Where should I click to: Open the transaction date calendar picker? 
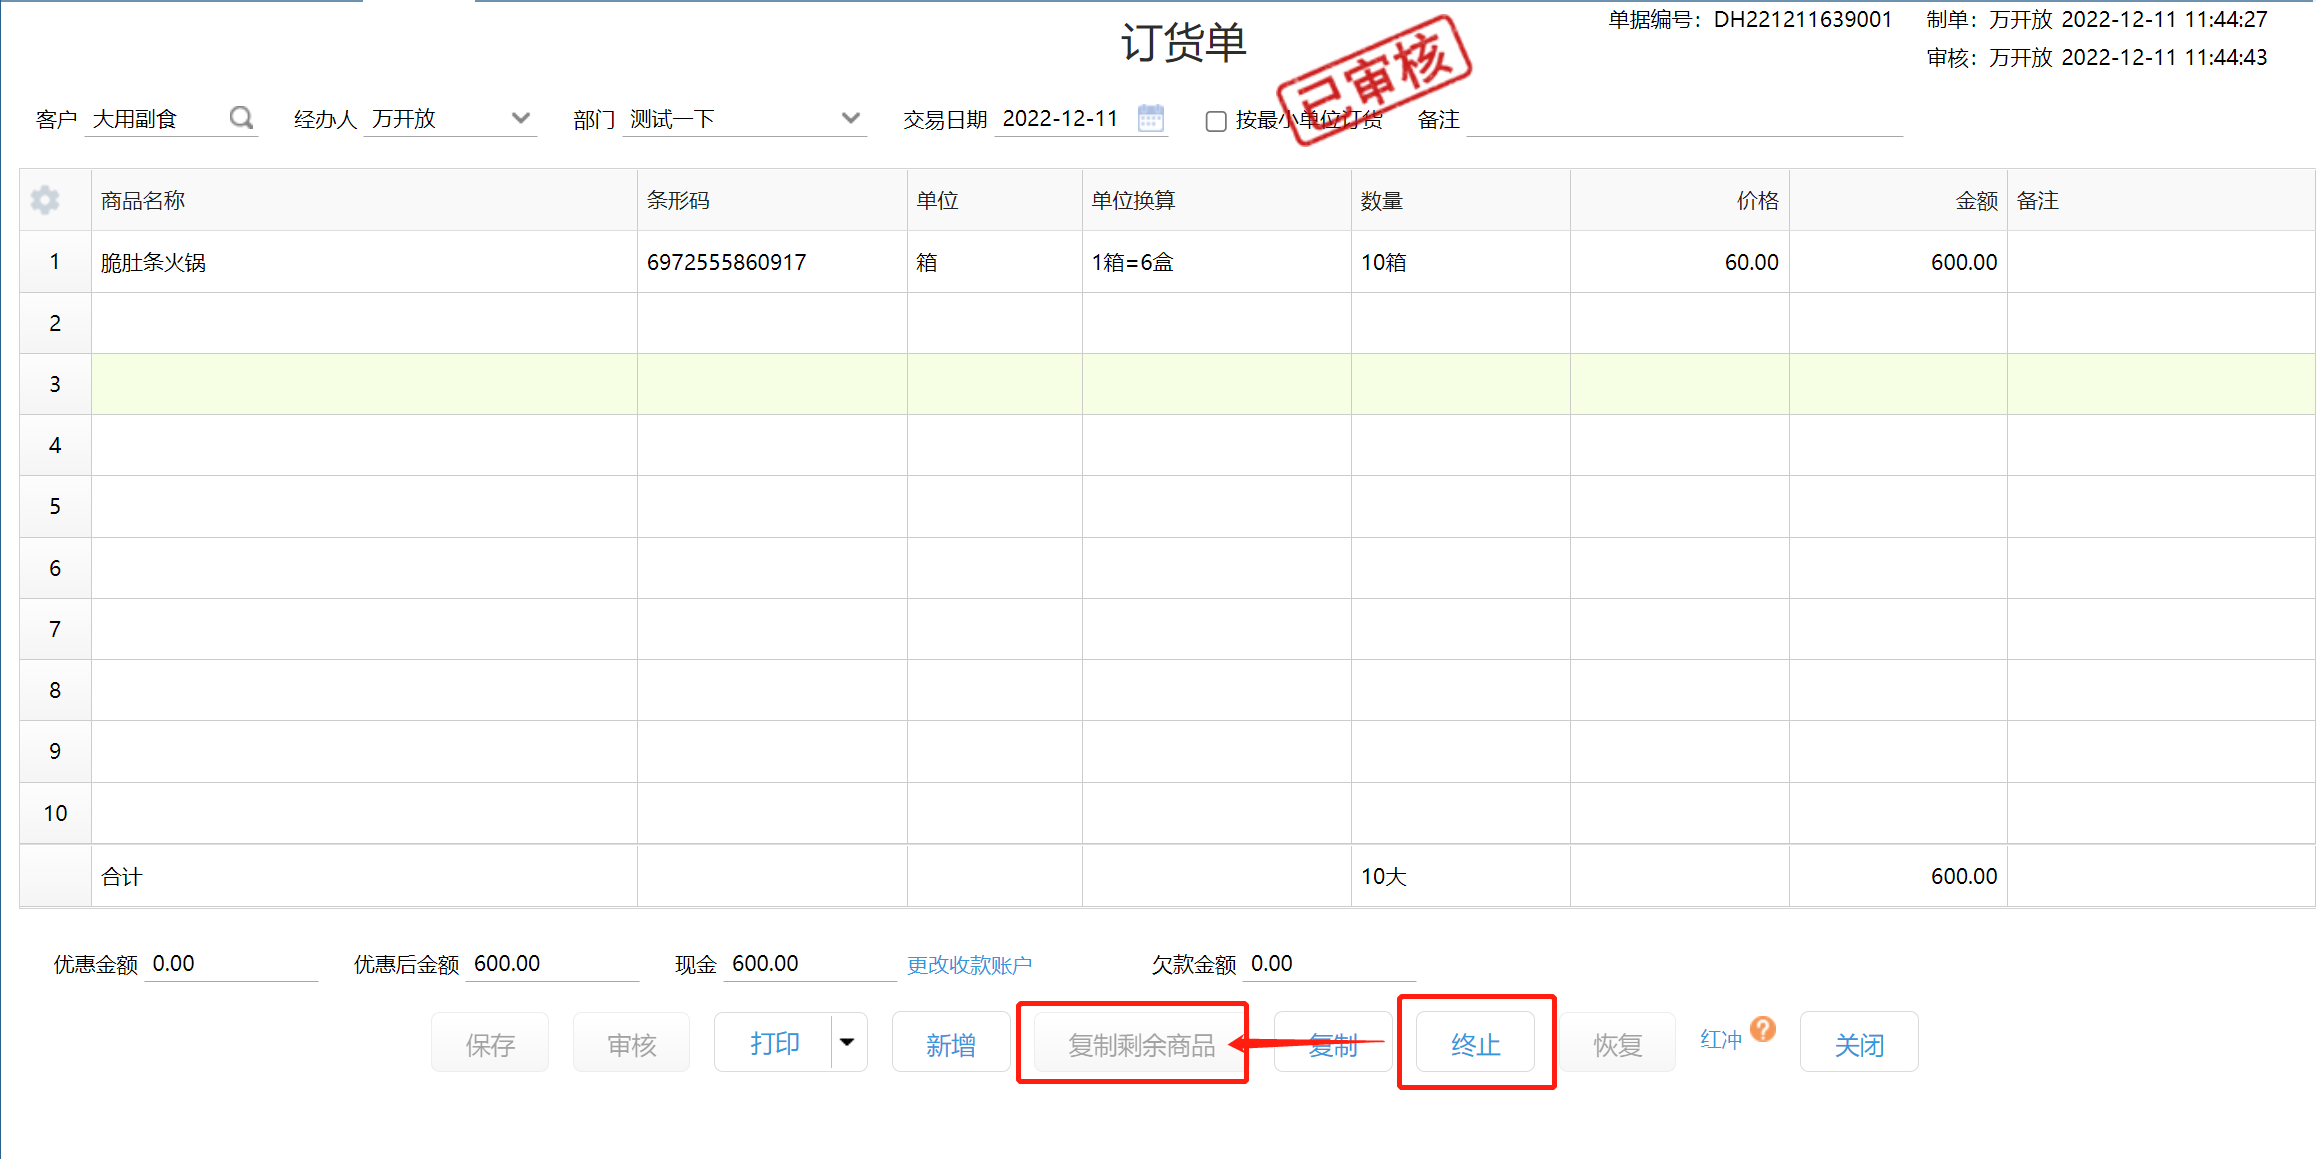(1151, 118)
